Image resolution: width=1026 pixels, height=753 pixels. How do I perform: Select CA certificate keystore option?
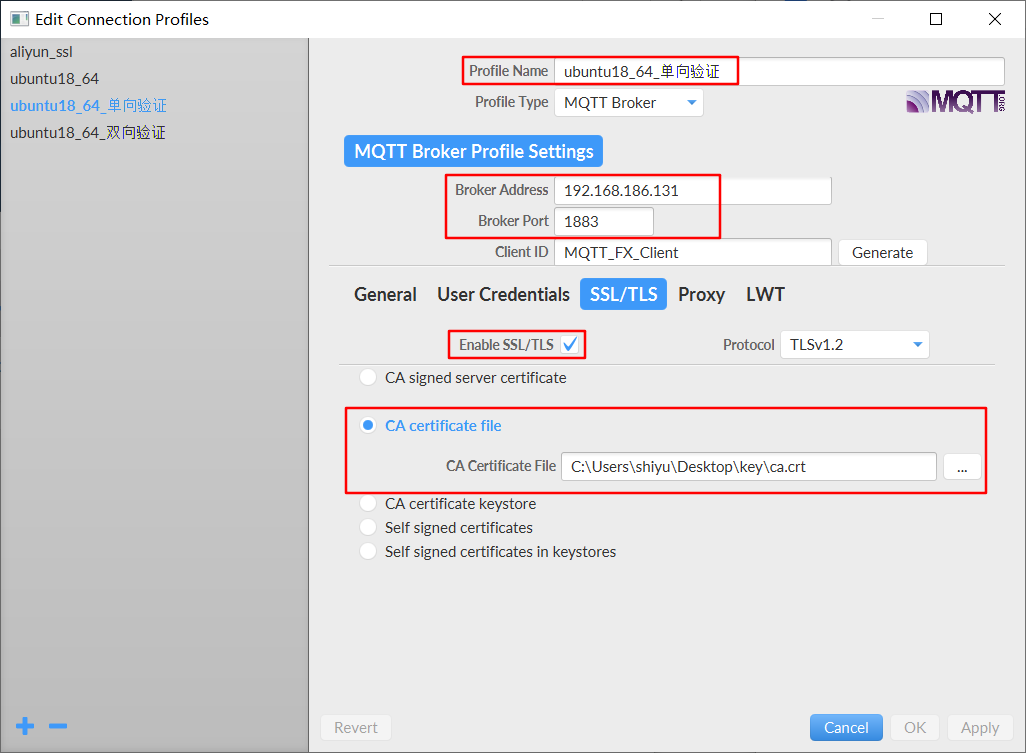point(367,503)
